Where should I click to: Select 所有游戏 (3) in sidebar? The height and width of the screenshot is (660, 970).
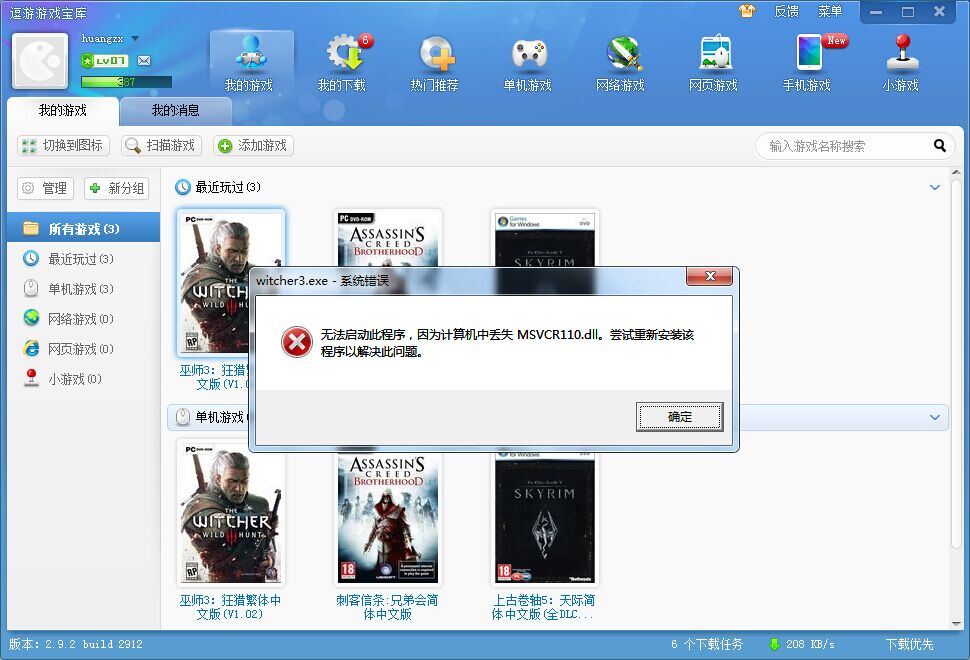[x=84, y=229]
